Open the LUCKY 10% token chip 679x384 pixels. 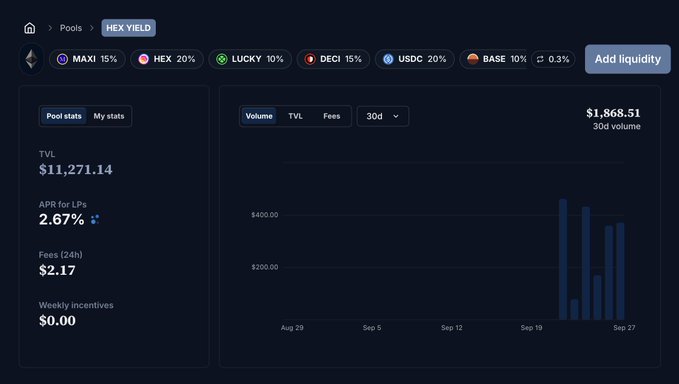pos(250,59)
